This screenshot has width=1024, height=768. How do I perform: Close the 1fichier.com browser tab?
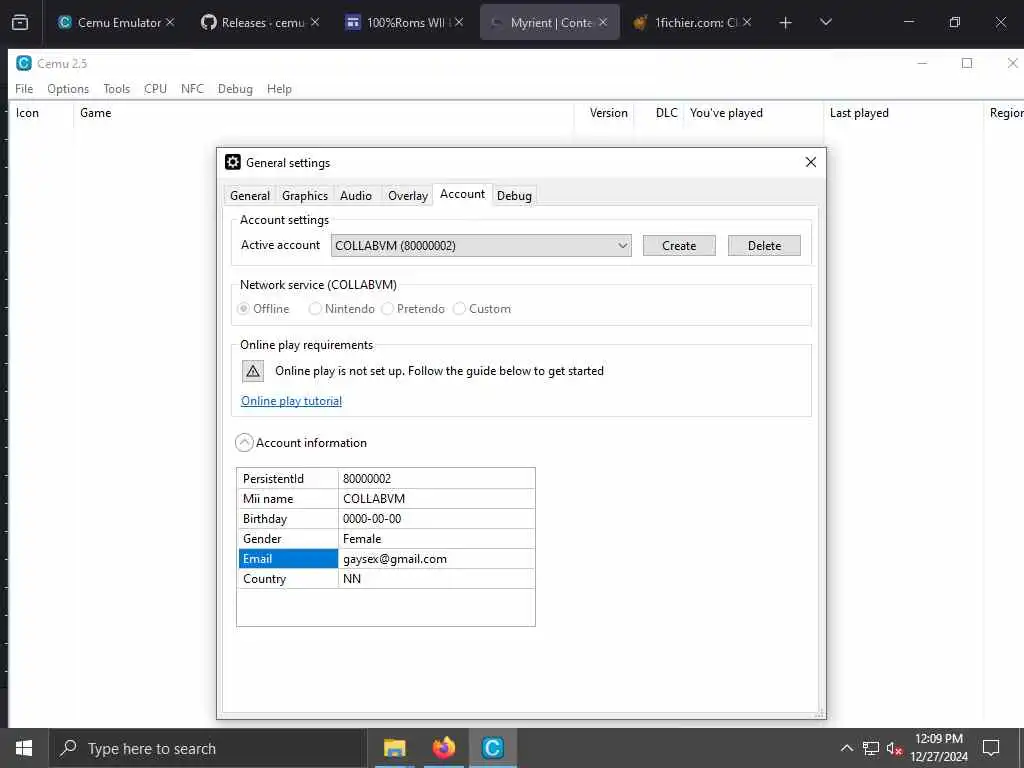pyautogui.click(x=746, y=22)
